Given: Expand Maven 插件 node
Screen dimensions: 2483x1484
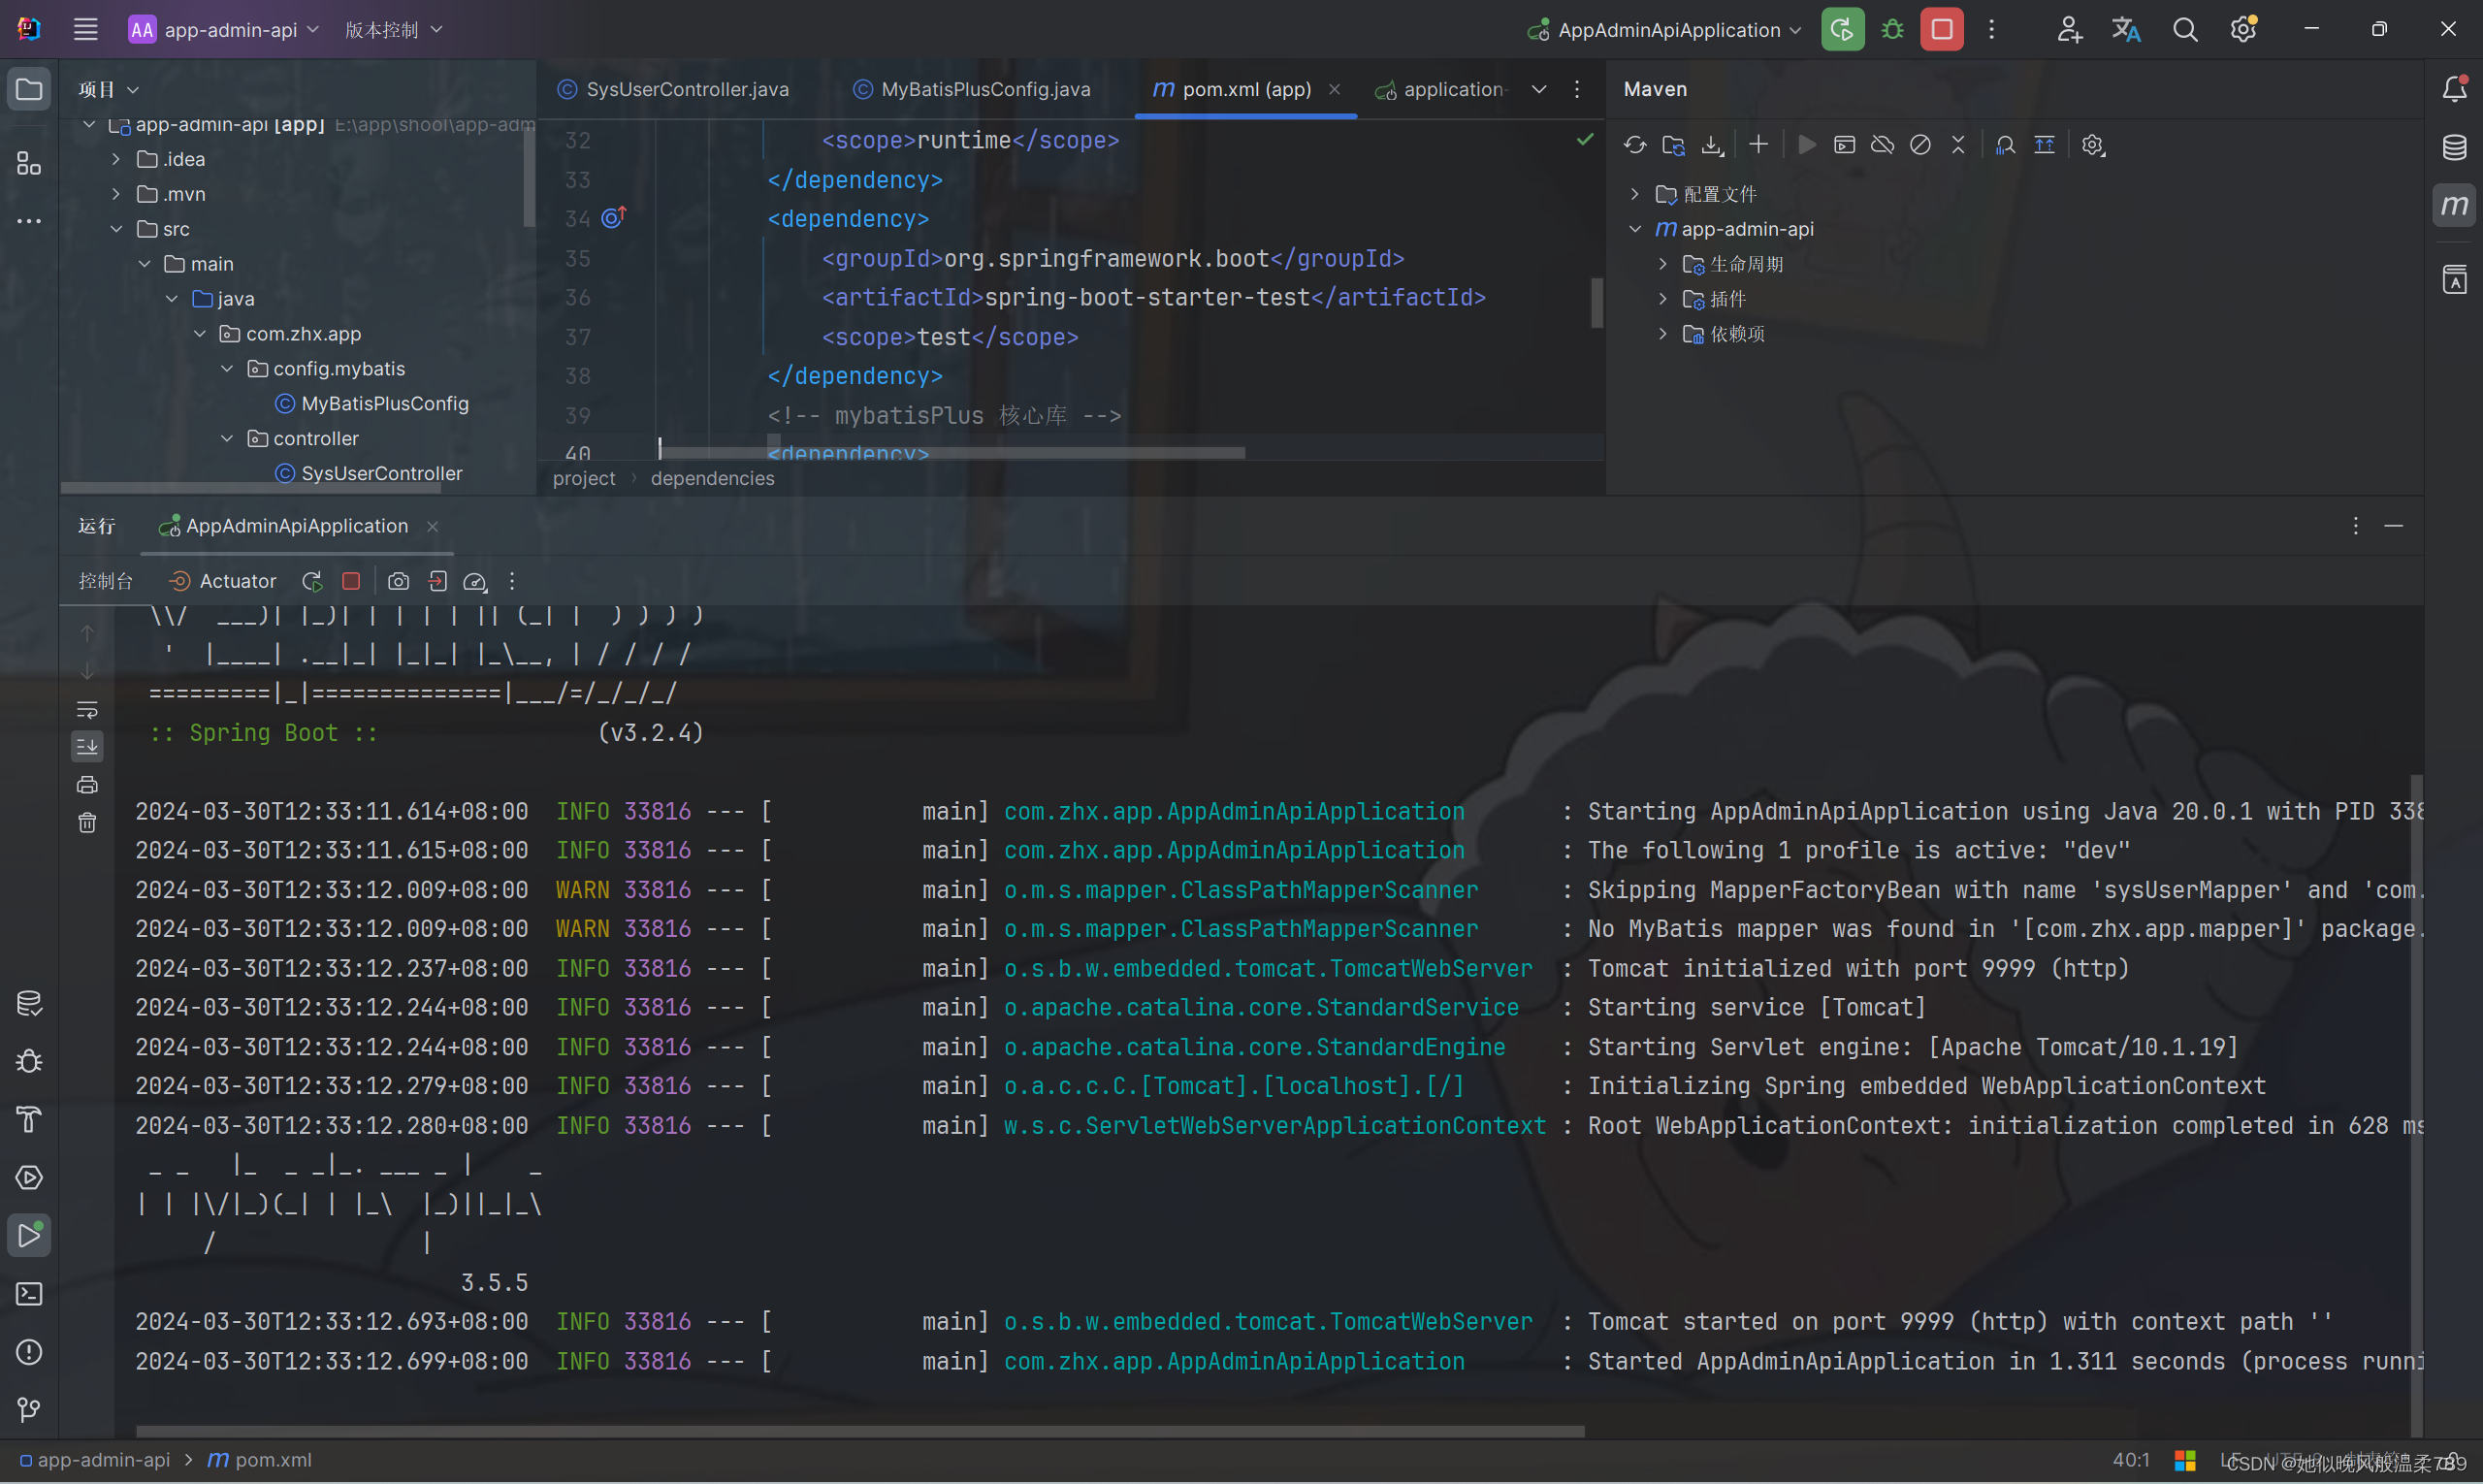Looking at the screenshot, I should pos(1663,299).
